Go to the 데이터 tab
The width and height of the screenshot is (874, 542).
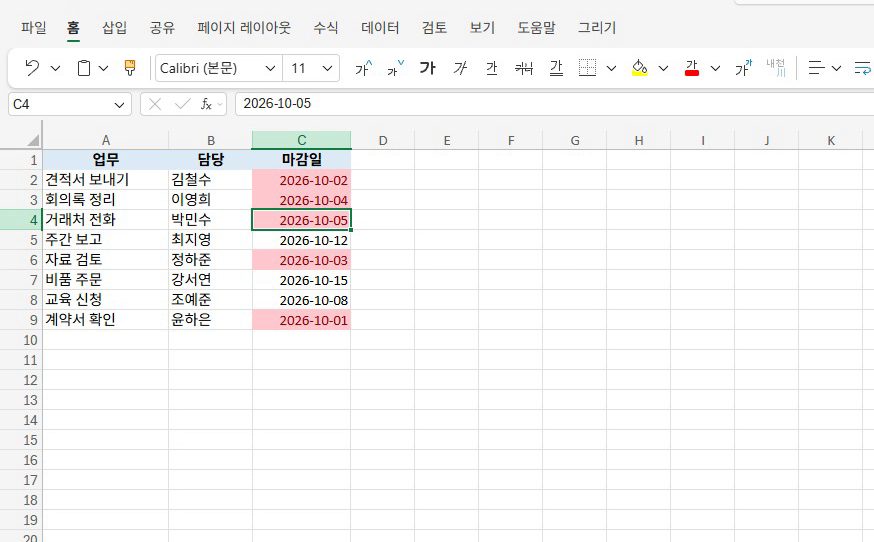click(x=380, y=27)
